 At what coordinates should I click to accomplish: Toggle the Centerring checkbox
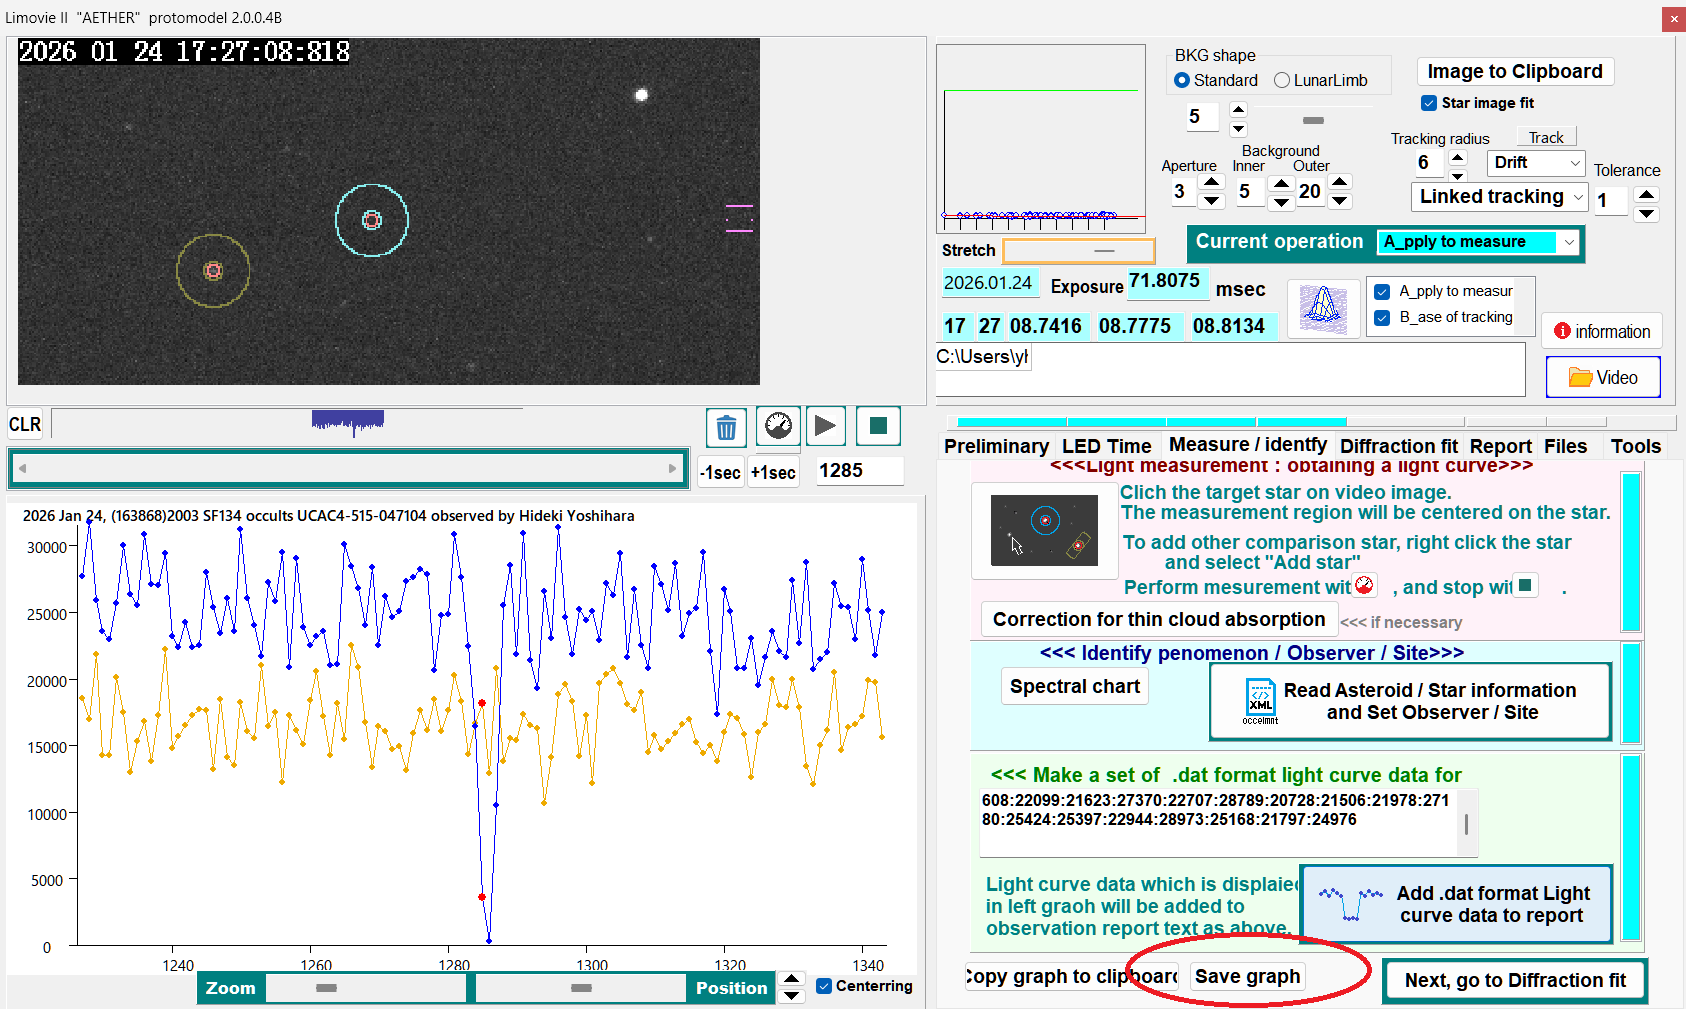pyautogui.click(x=824, y=986)
